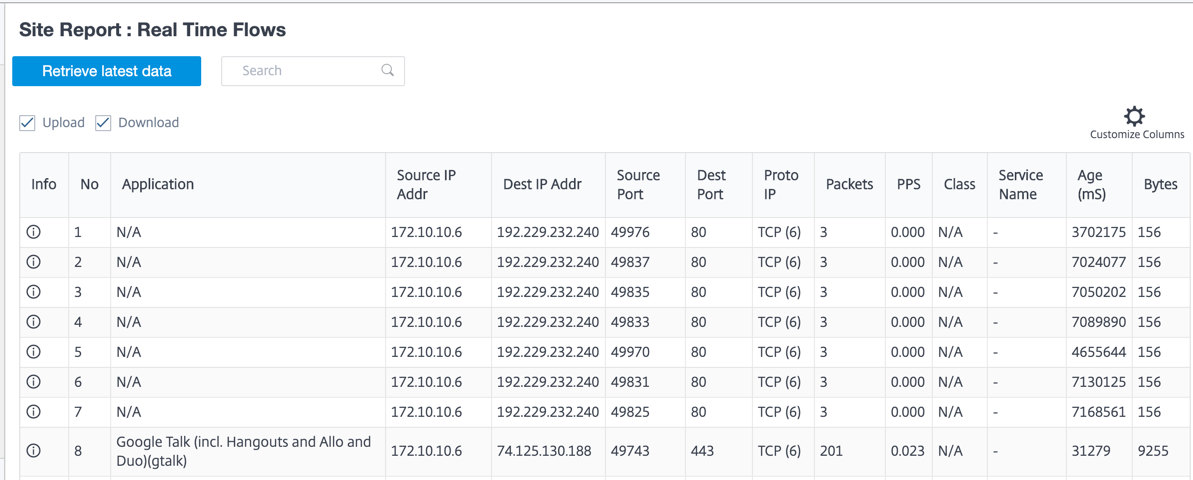Click bytes value 9255
Viewport: 1193px width, 480px height.
click(x=1153, y=451)
